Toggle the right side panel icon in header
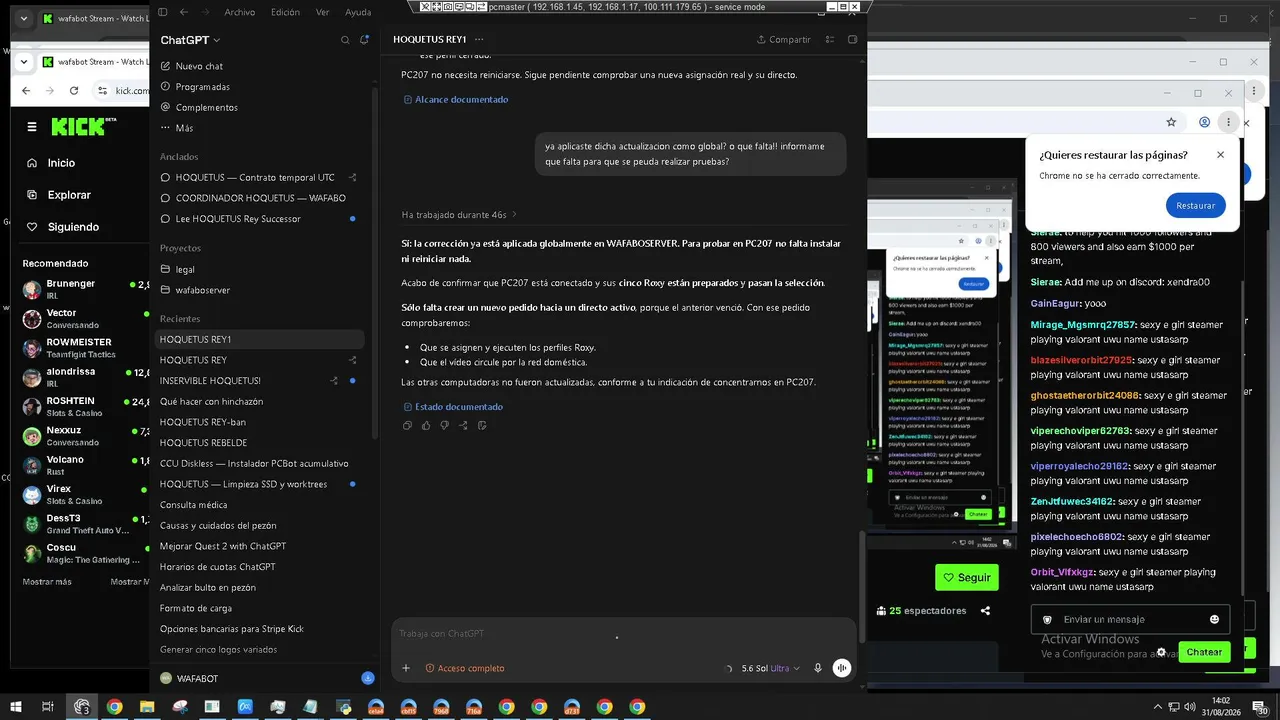This screenshot has width=1280, height=720. (x=853, y=40)
